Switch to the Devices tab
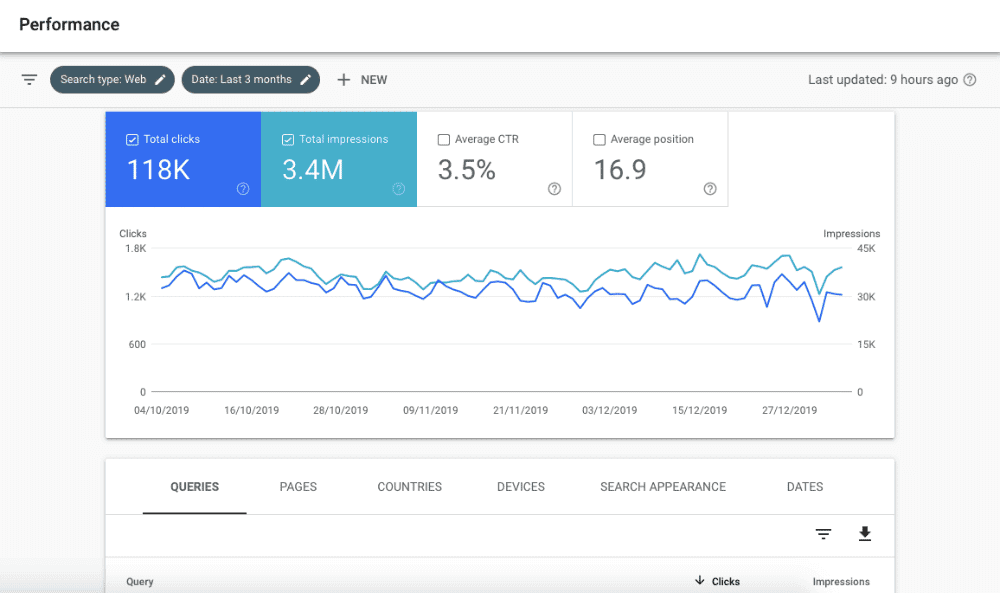1000x593 pixels. (521, 487)
